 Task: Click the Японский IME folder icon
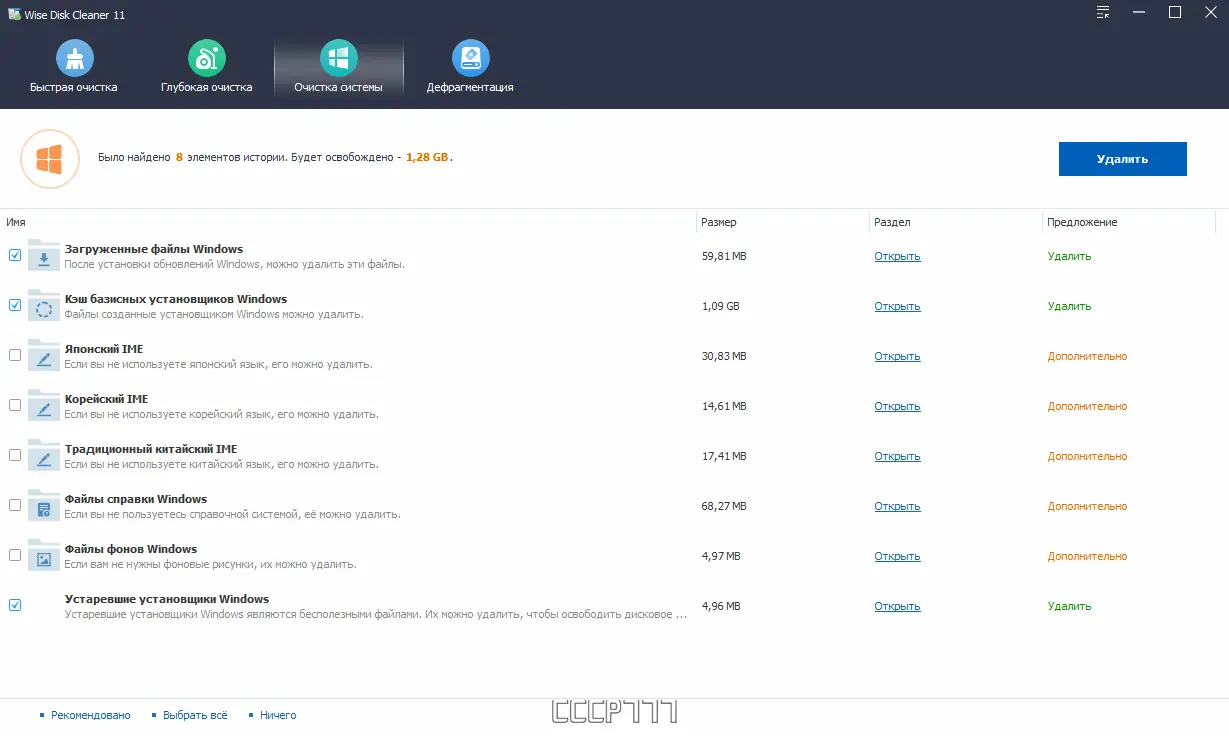(44, 356)
